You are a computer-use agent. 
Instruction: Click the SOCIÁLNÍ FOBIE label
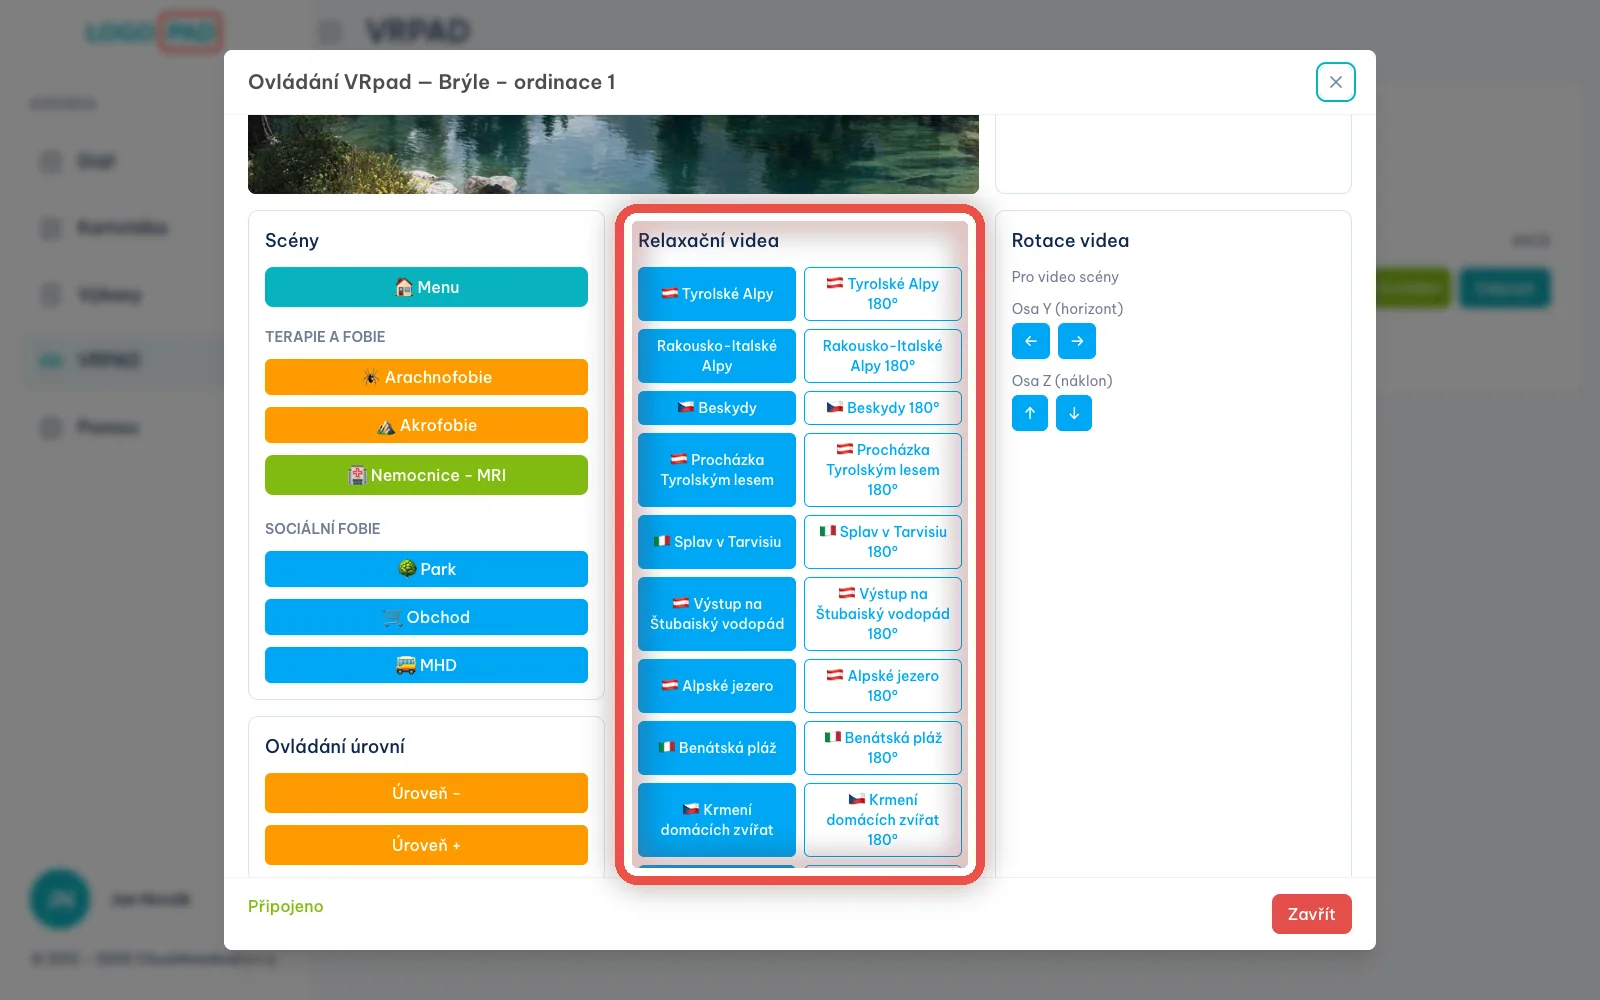[322, 529]
